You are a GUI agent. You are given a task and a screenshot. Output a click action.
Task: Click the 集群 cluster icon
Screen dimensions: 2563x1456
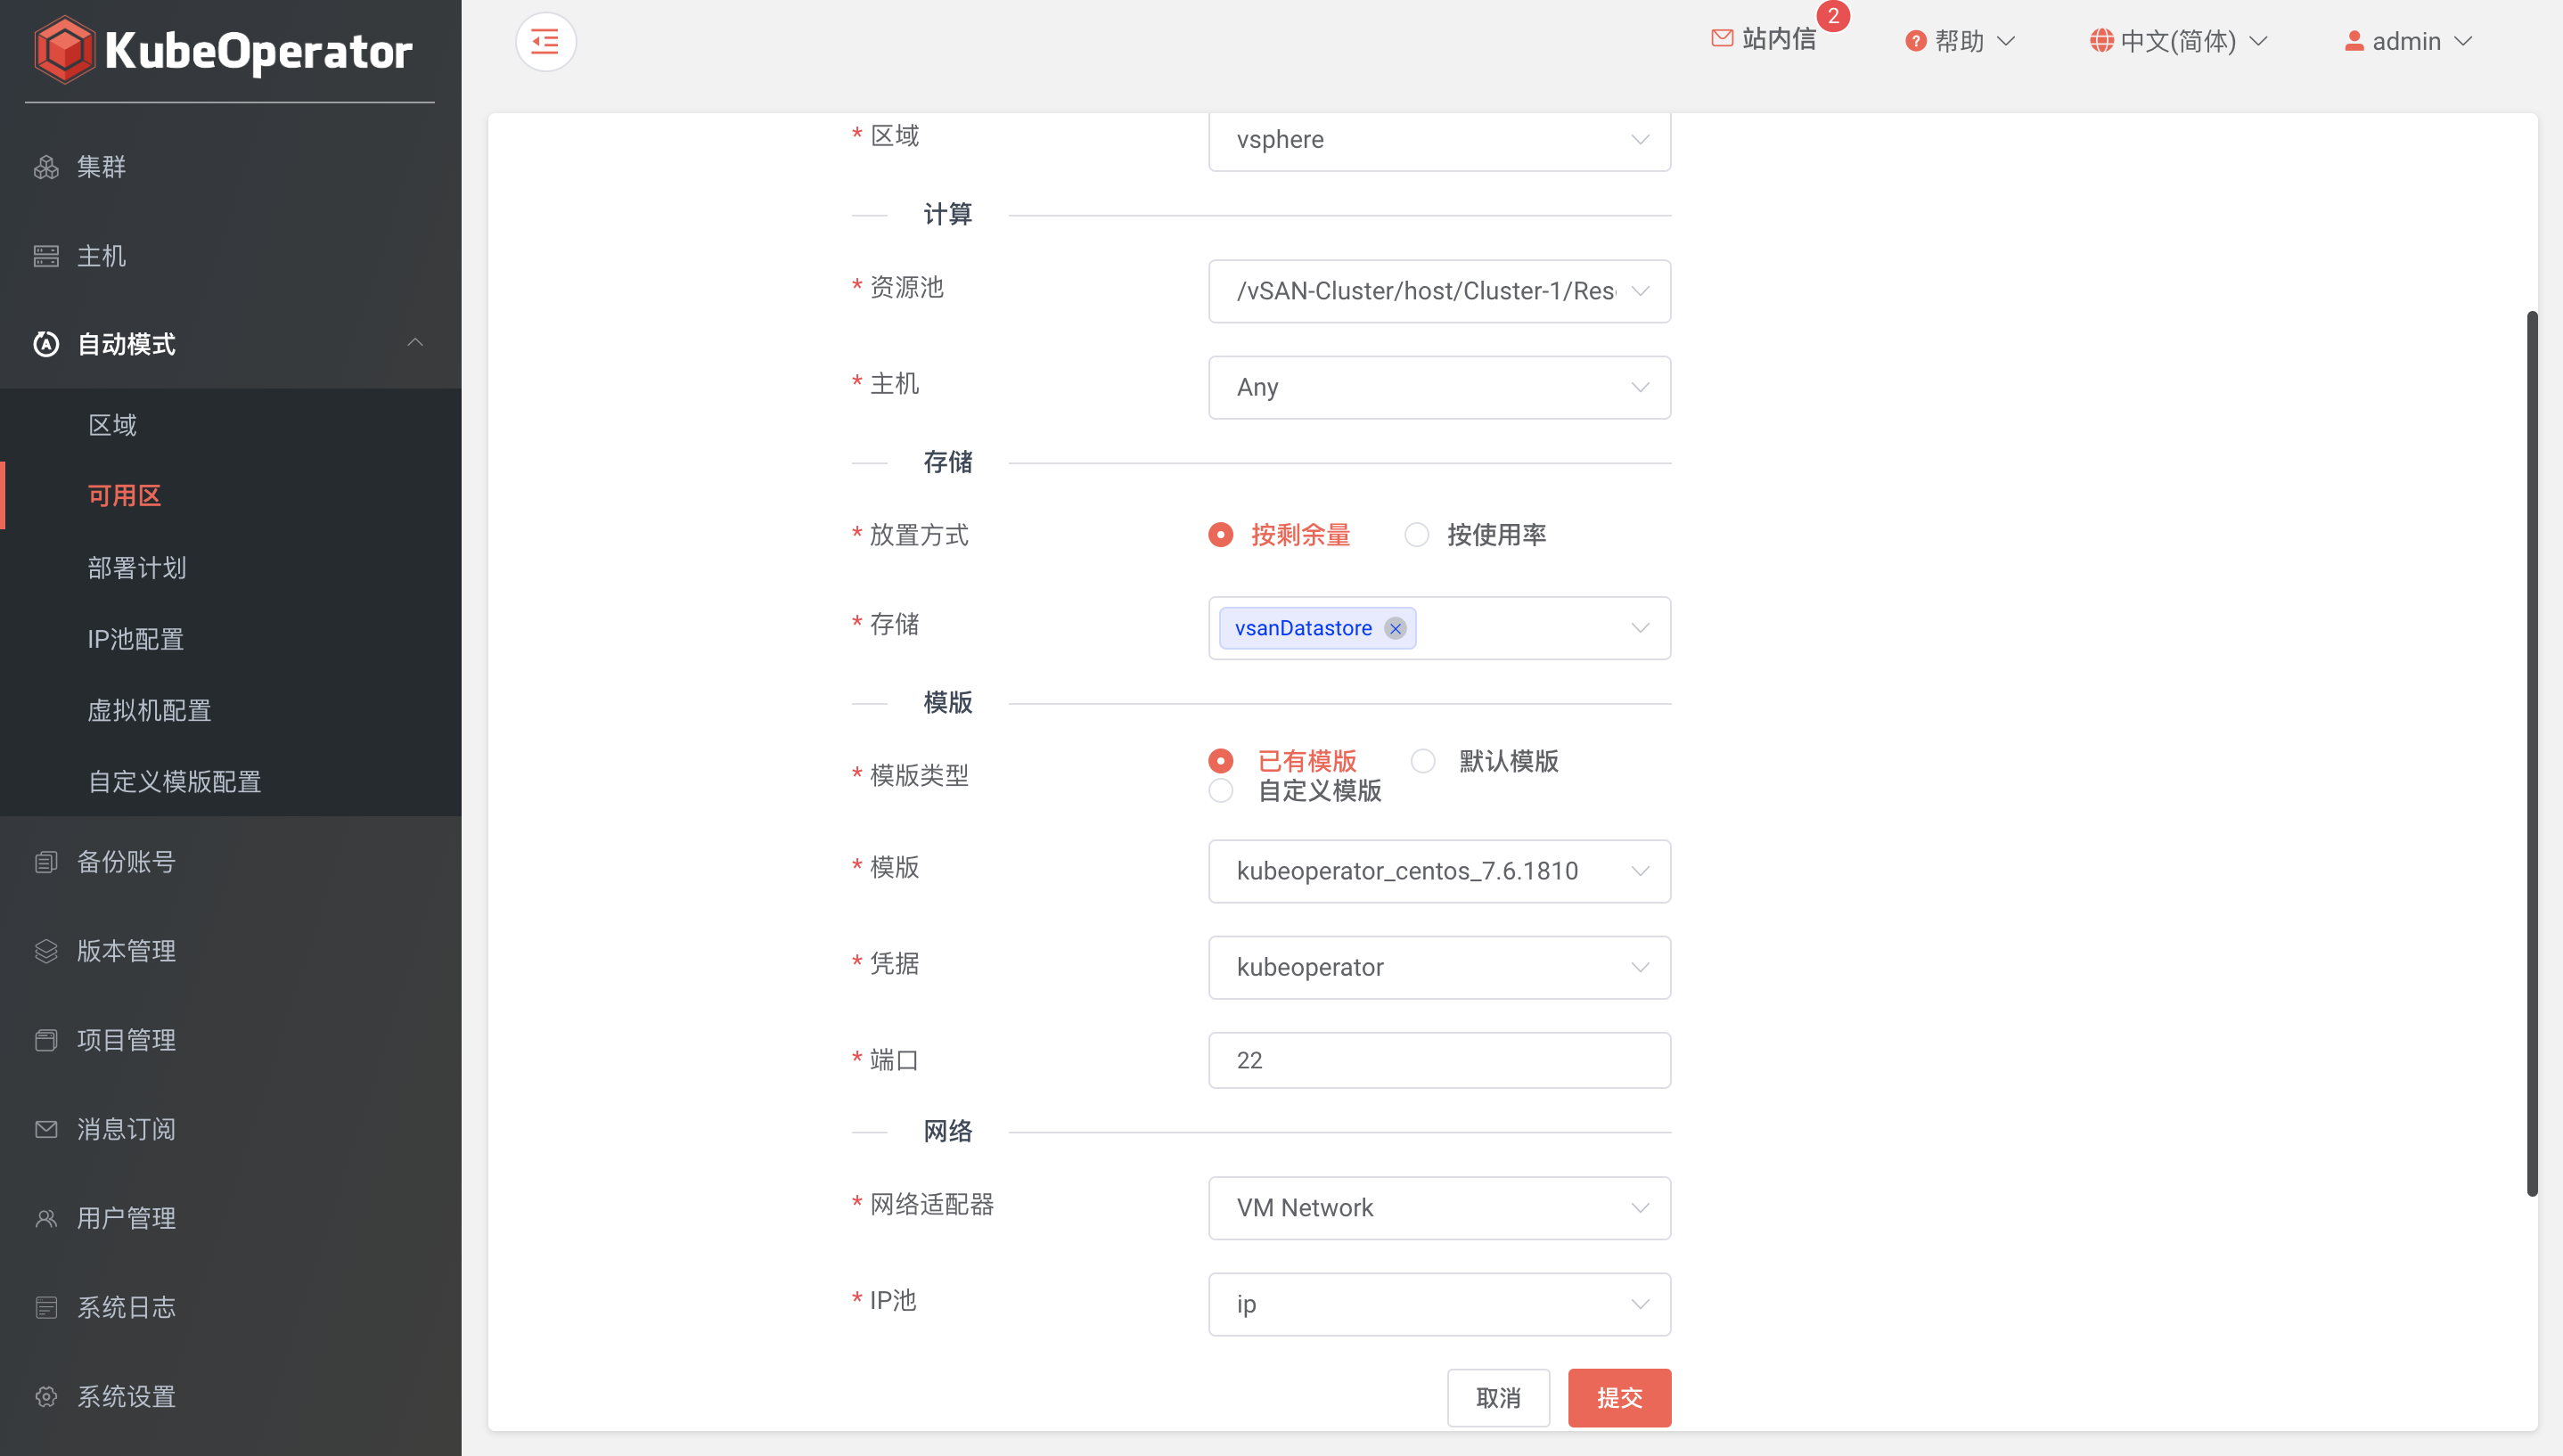pos(46,167)
